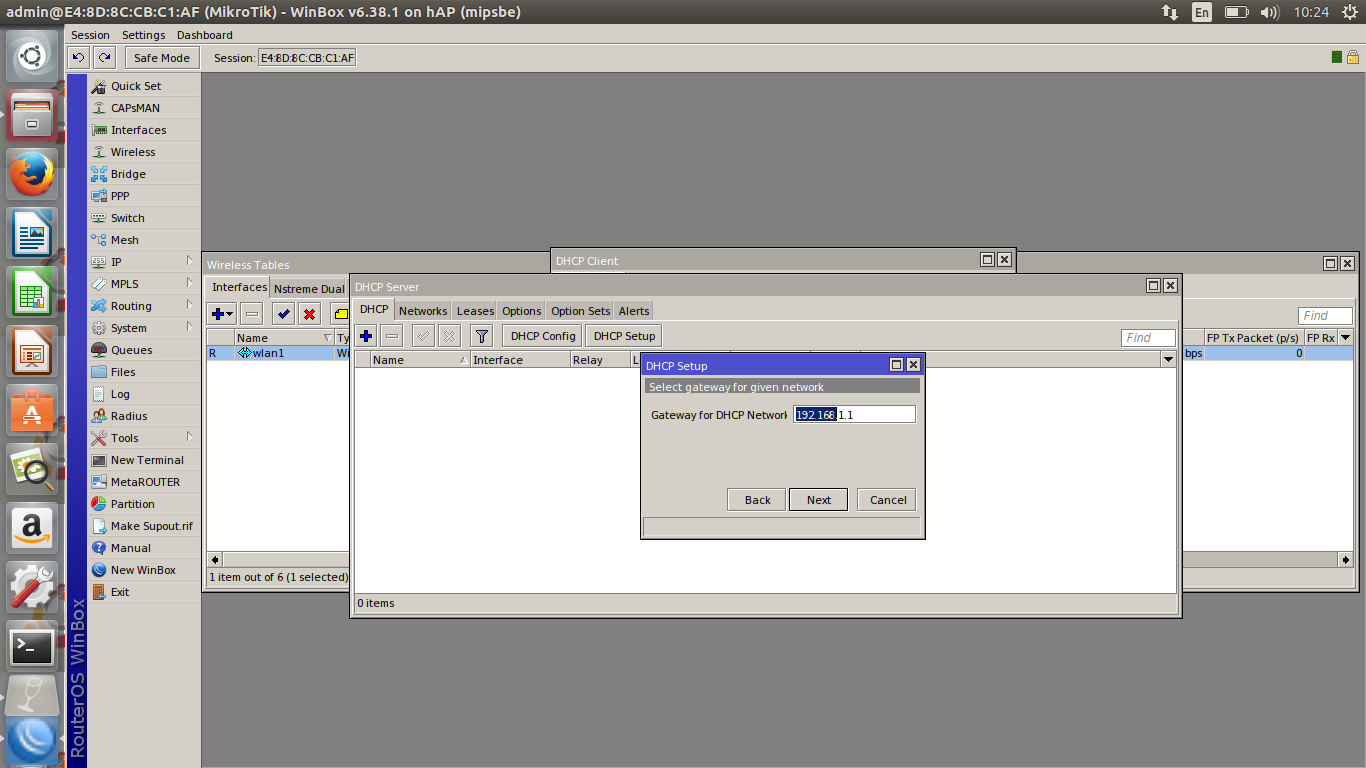Click the DHCP Server filter funnel icon

[x=482, y=336]
